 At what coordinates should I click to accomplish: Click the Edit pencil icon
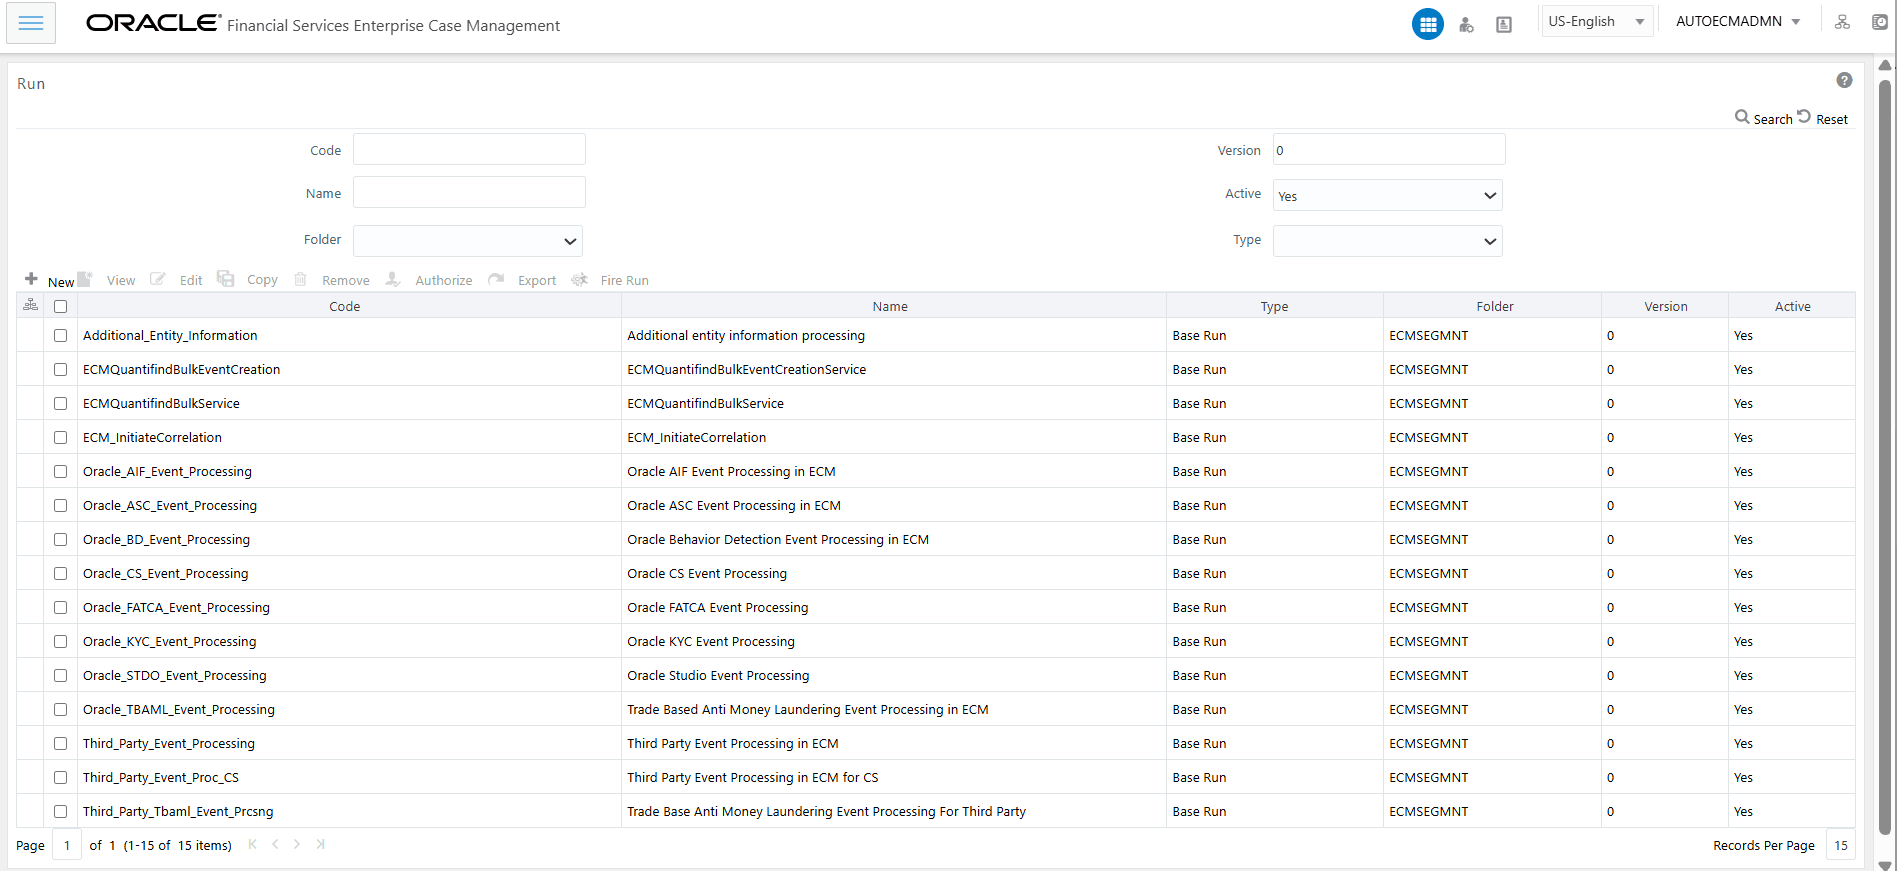(x=158, y=279)
